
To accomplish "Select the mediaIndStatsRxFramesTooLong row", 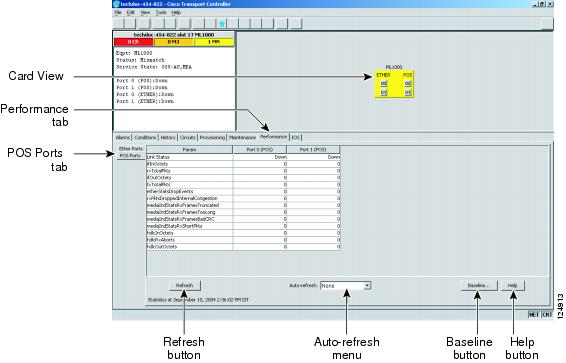I will (243, 212).
